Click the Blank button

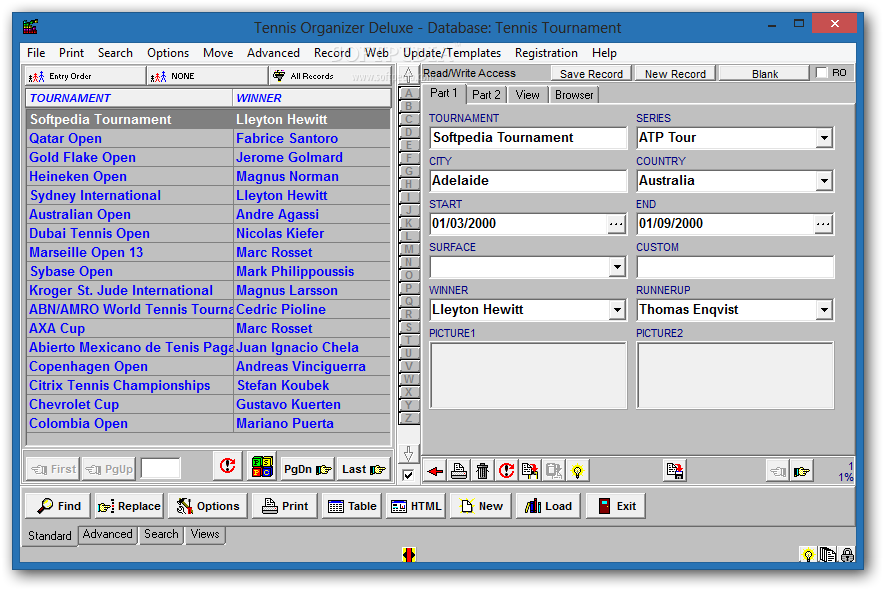point(764,74)
